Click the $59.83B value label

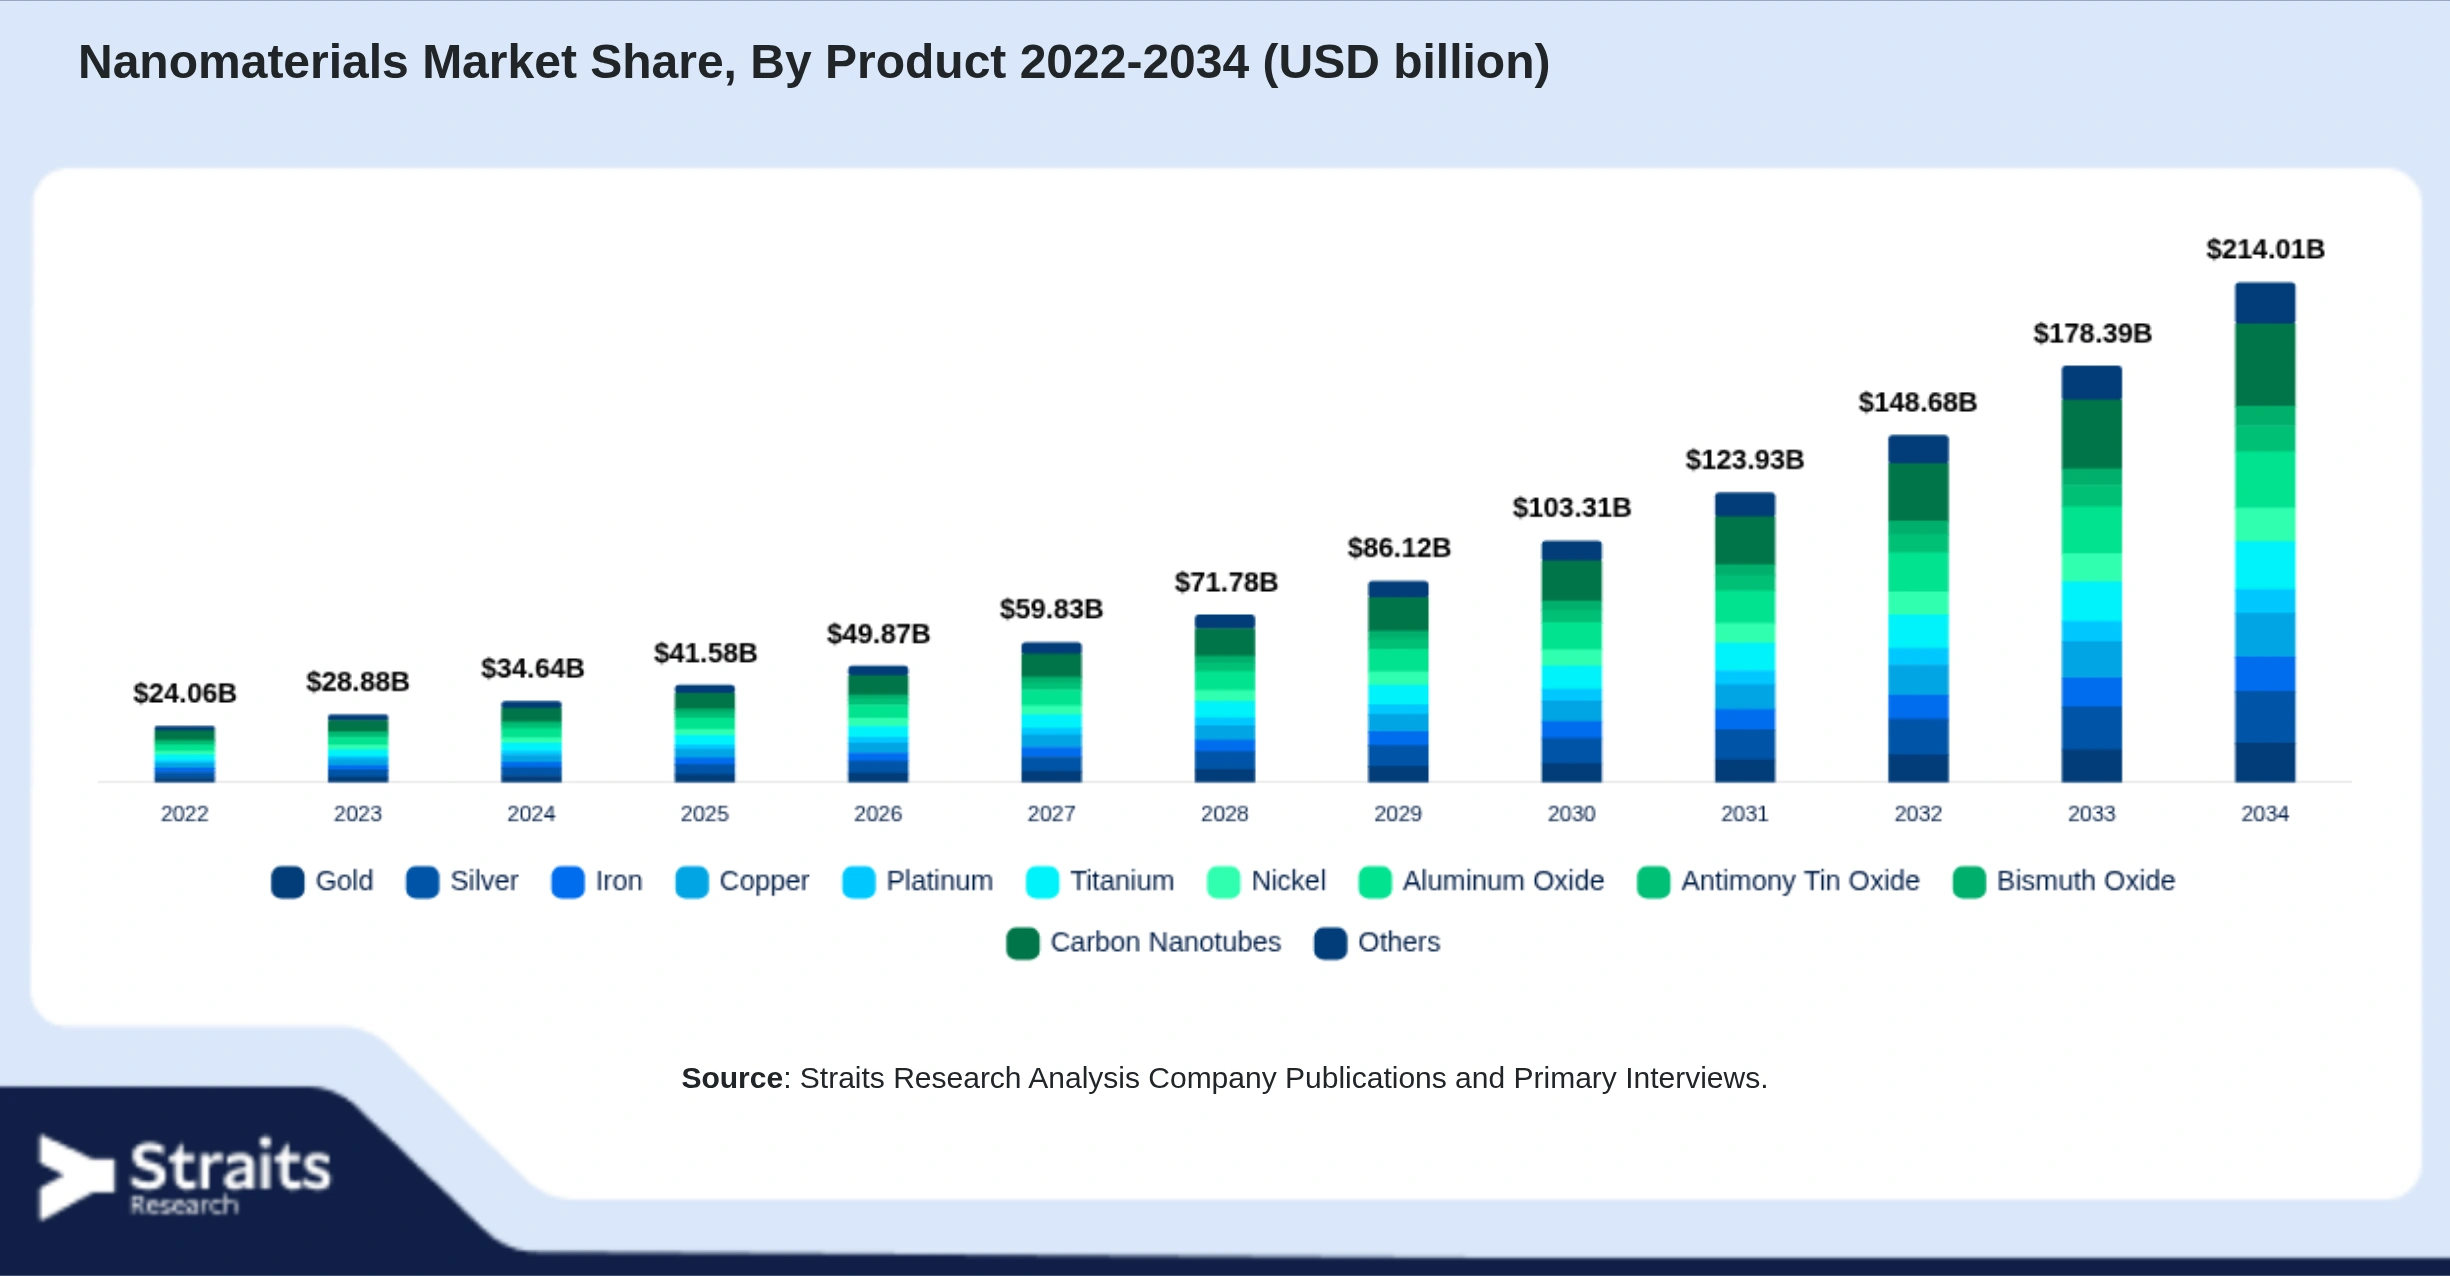1051,609
